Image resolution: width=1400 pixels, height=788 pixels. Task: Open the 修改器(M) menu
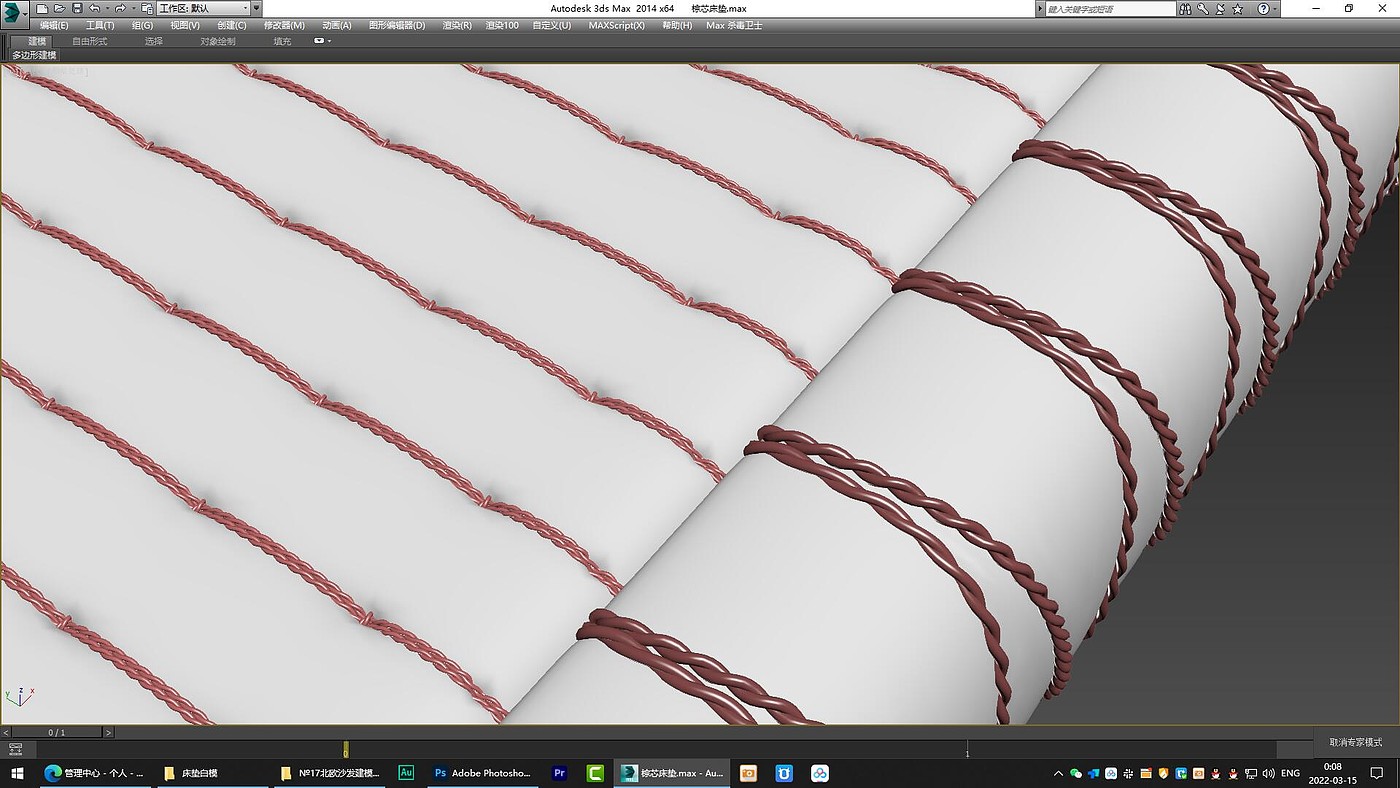point(284,25)
